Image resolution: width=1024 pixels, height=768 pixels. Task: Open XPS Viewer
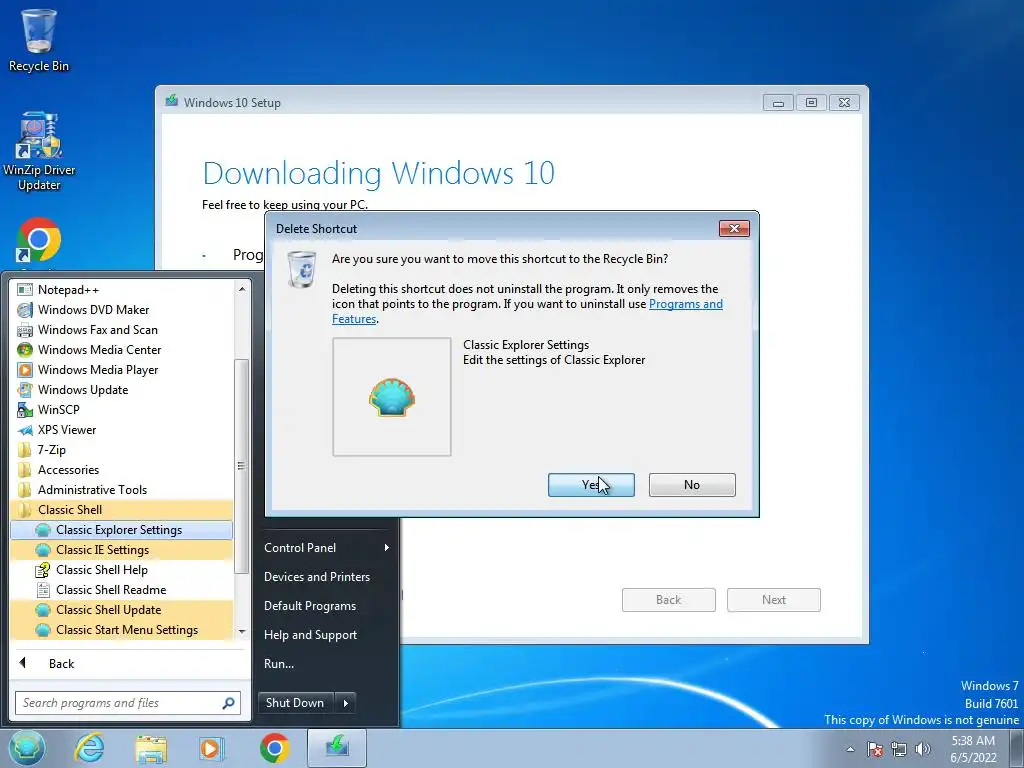[x=122, y=430]
